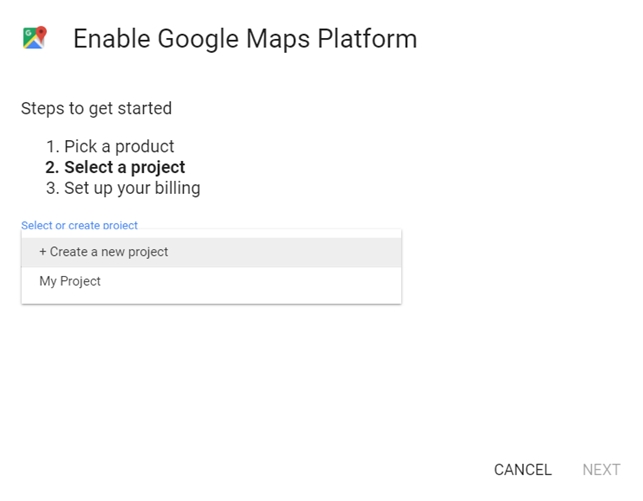This screenshot has height=501, width=643.
Task: Click the 'Pick a product' step
Action: pyautogui.click(x=119, y=147)
